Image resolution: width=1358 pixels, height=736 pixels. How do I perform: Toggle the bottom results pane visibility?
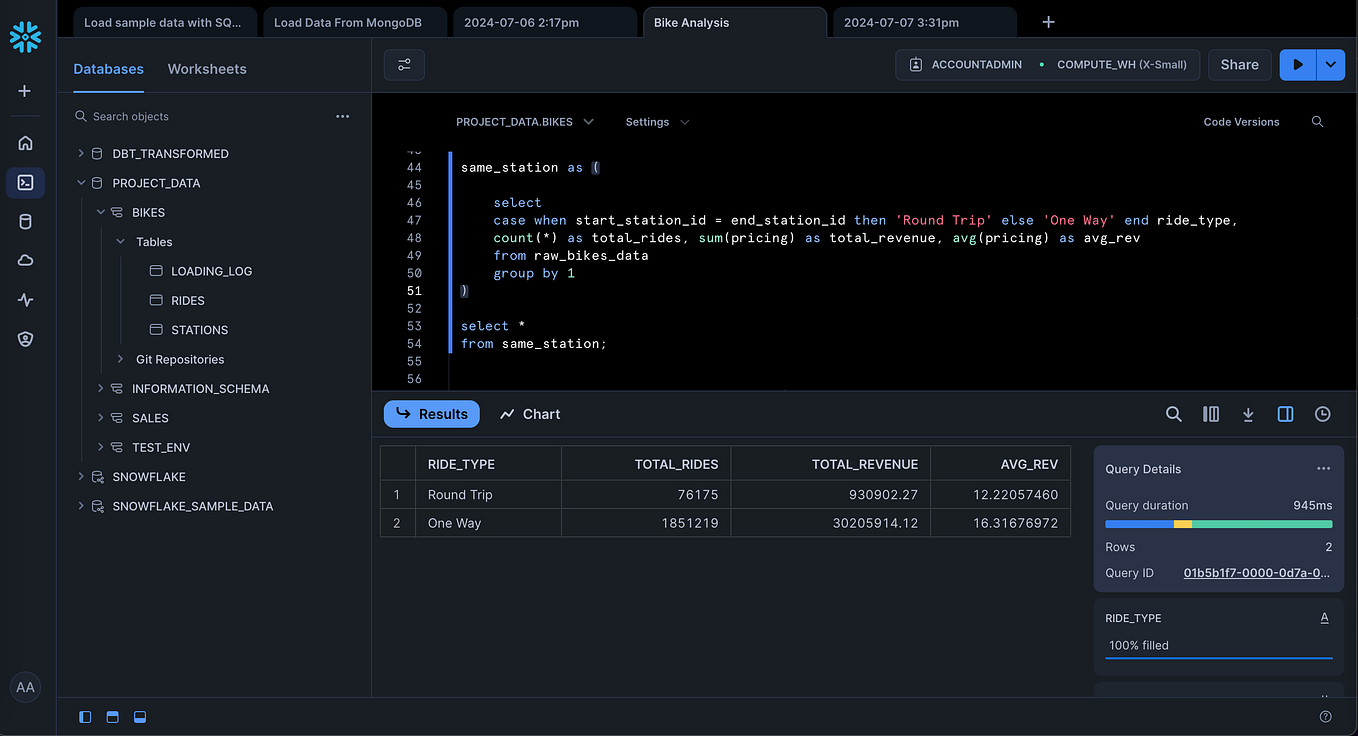[x=139, y=716]
